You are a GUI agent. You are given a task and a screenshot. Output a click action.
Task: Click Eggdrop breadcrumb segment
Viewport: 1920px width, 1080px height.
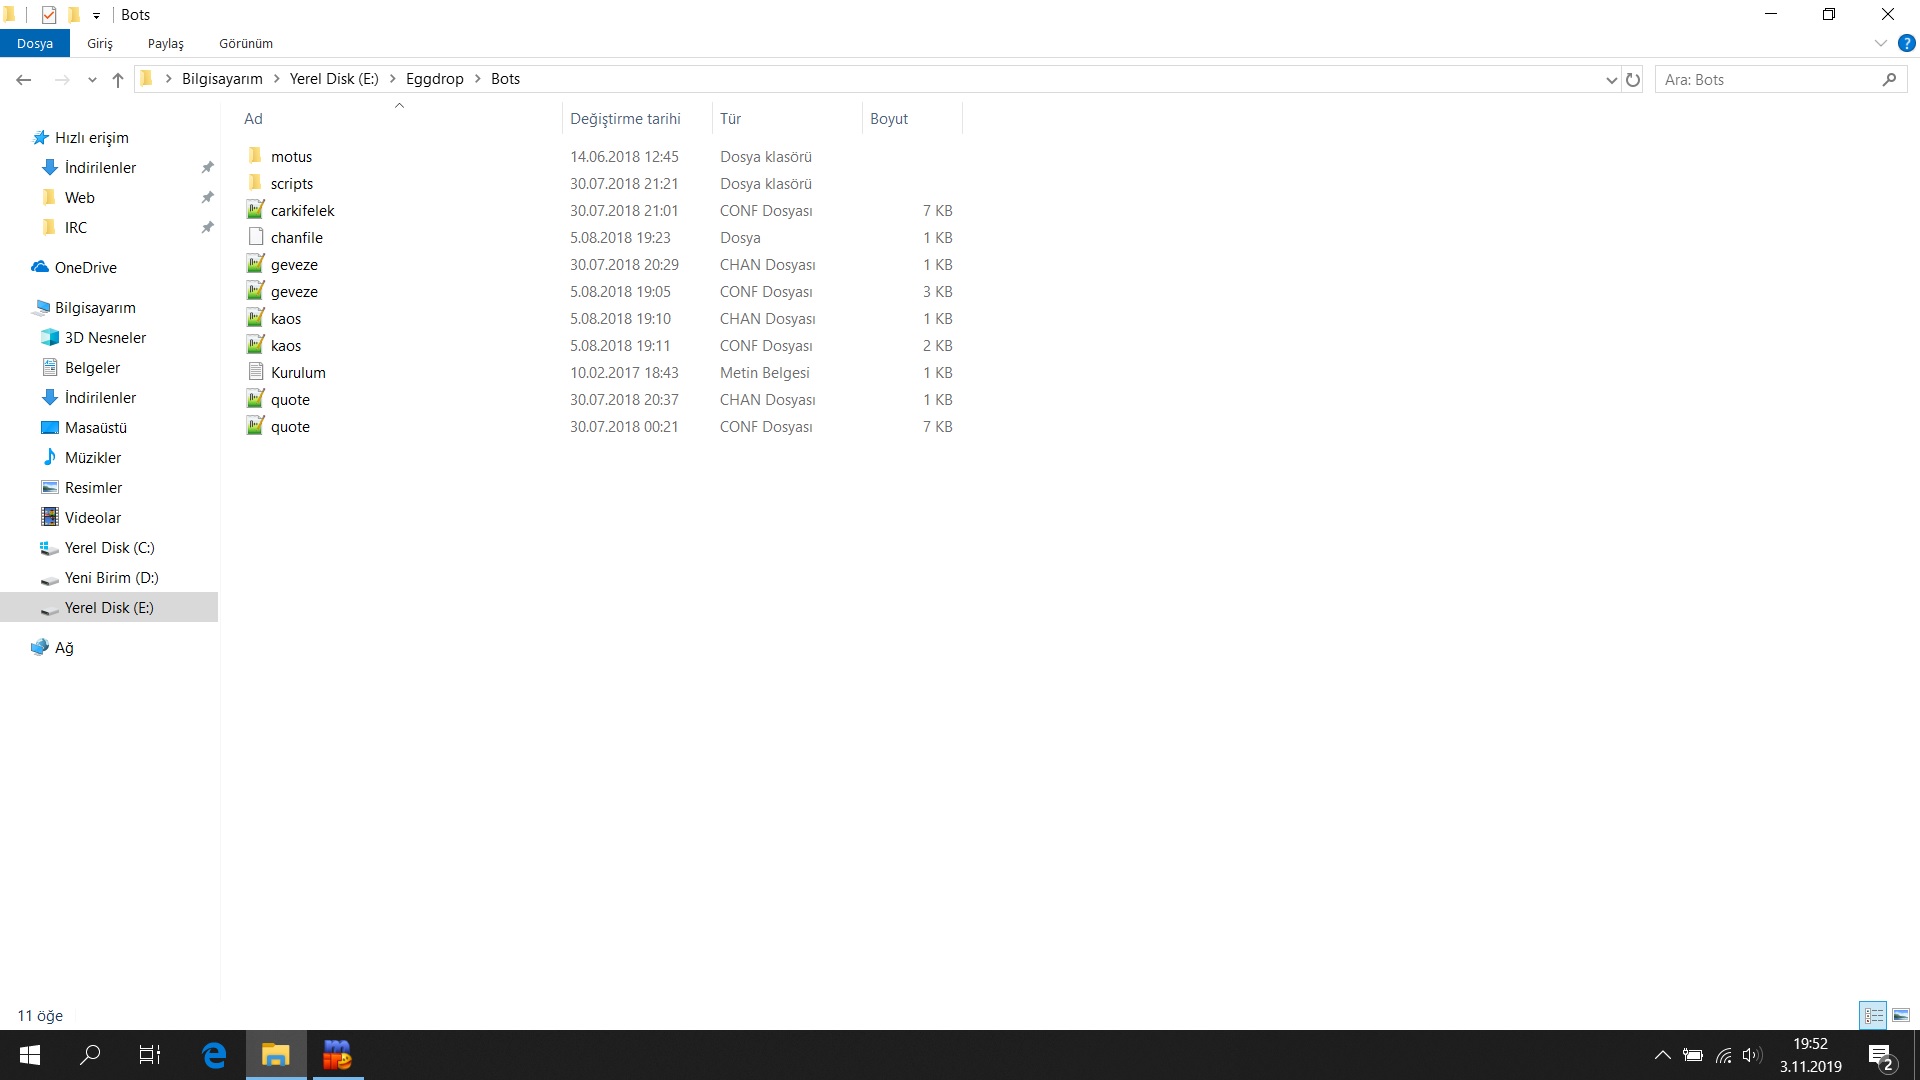point(435,79)
